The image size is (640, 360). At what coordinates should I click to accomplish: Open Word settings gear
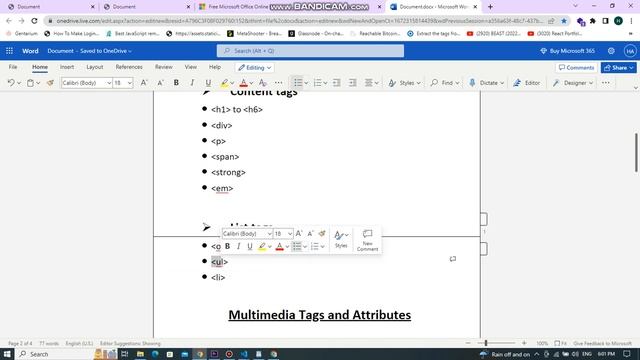611,51
